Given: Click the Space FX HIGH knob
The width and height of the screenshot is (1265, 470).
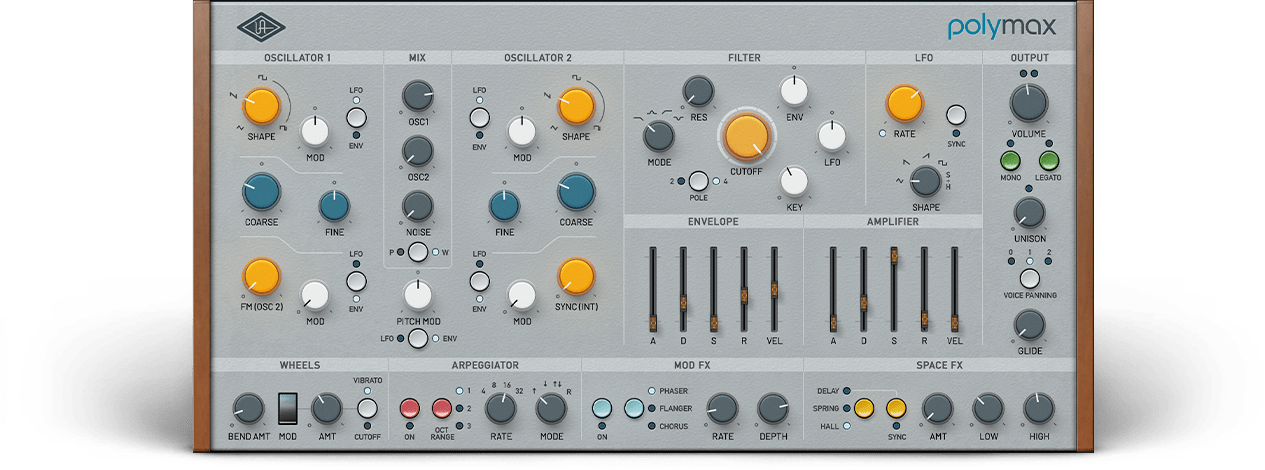Looking at the screenshot, I should (x=1038, y=408).
